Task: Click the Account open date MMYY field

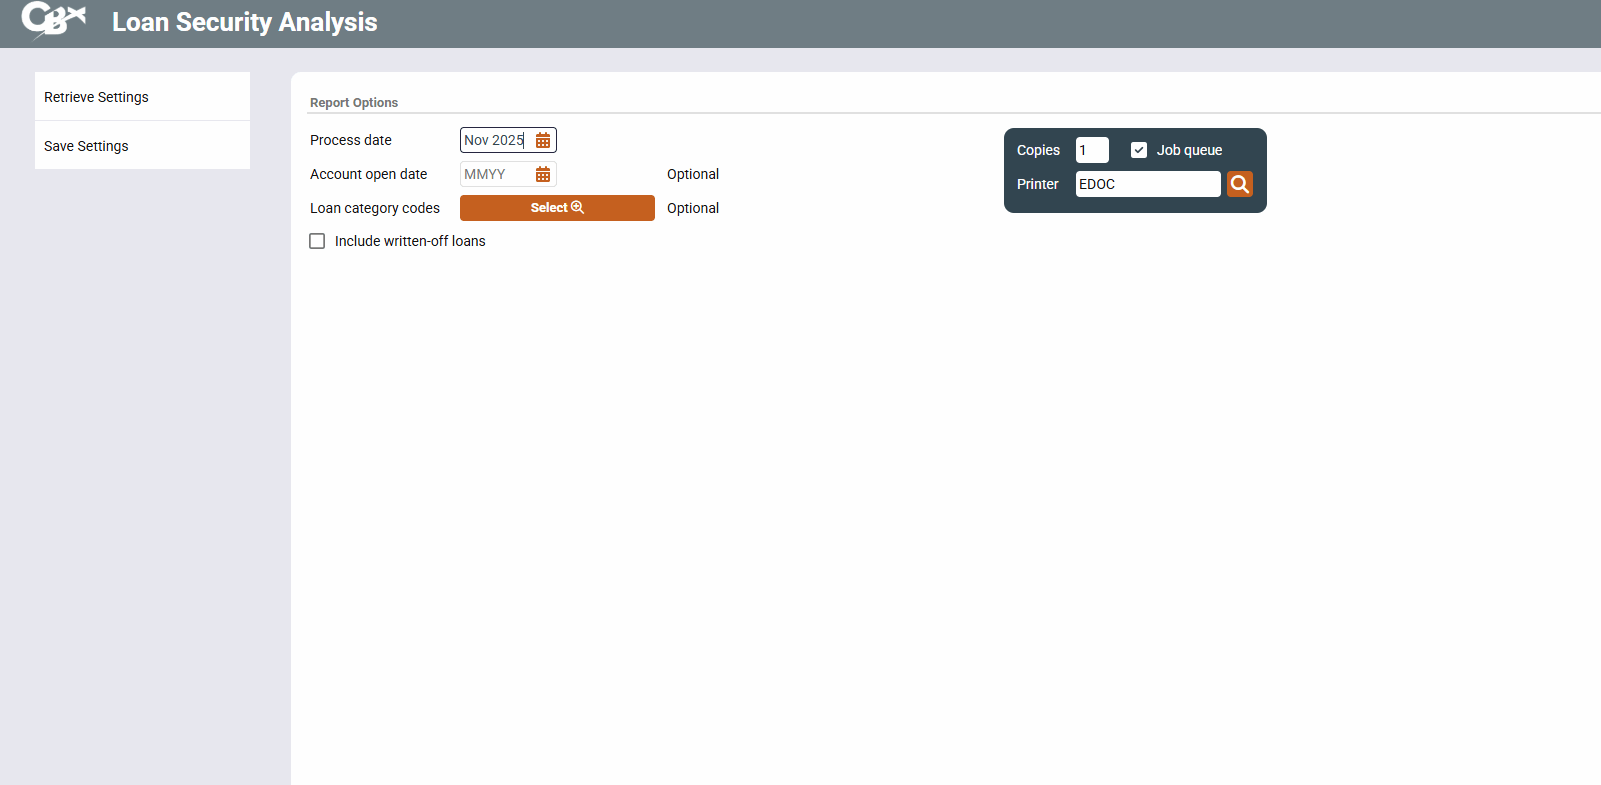Action: pyautogui.click(x=495, y=175)
